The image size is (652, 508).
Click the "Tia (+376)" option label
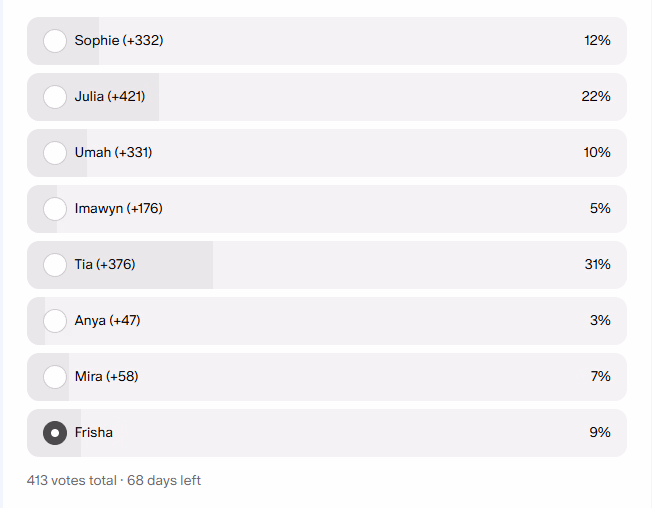click(x=105, y=265)
